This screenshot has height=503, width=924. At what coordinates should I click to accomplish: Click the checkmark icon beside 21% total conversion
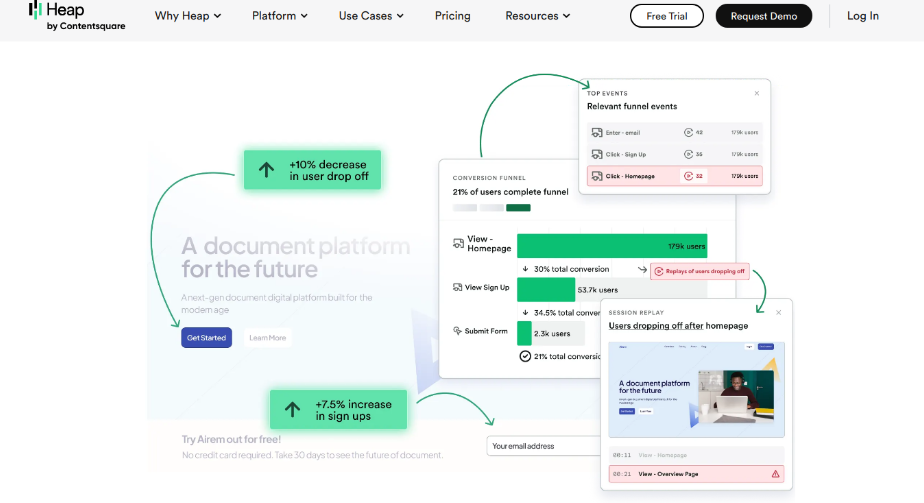(525, 356)
